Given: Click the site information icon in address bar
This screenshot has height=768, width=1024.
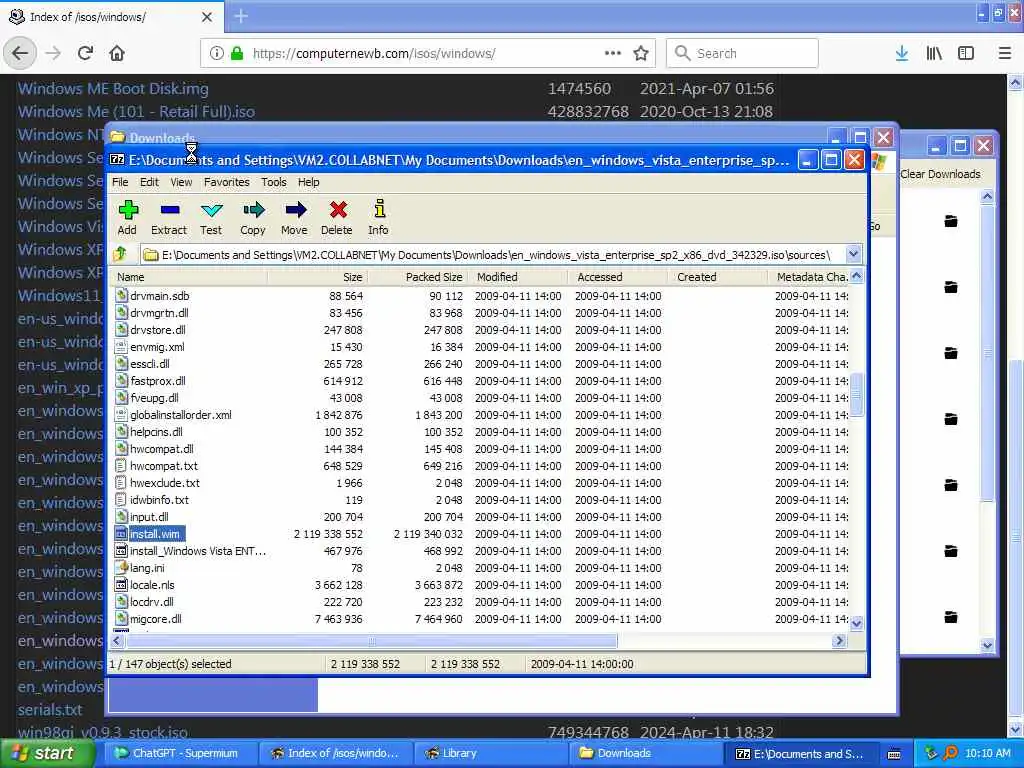Looking at the screenshot, I should tap(217, 53).
